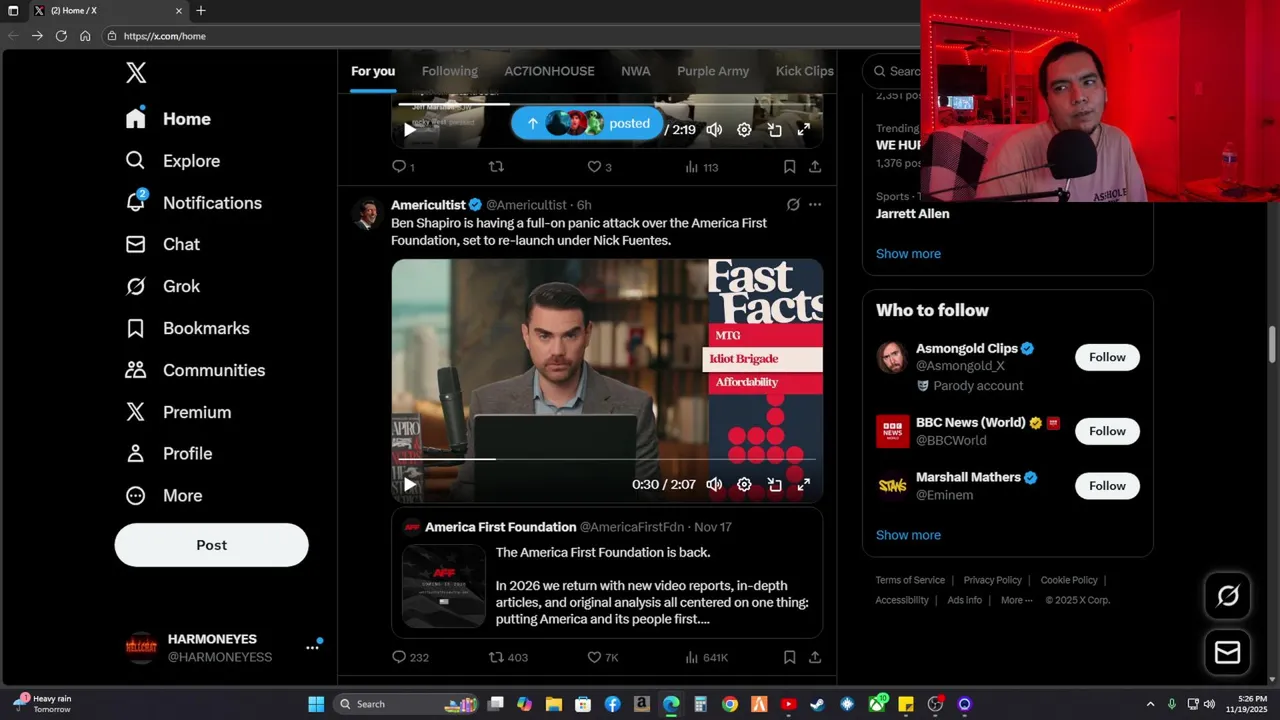The image size is (1280, 720).
Task: Mute the Ben Shapiro video volume
Action: [714, 484]
